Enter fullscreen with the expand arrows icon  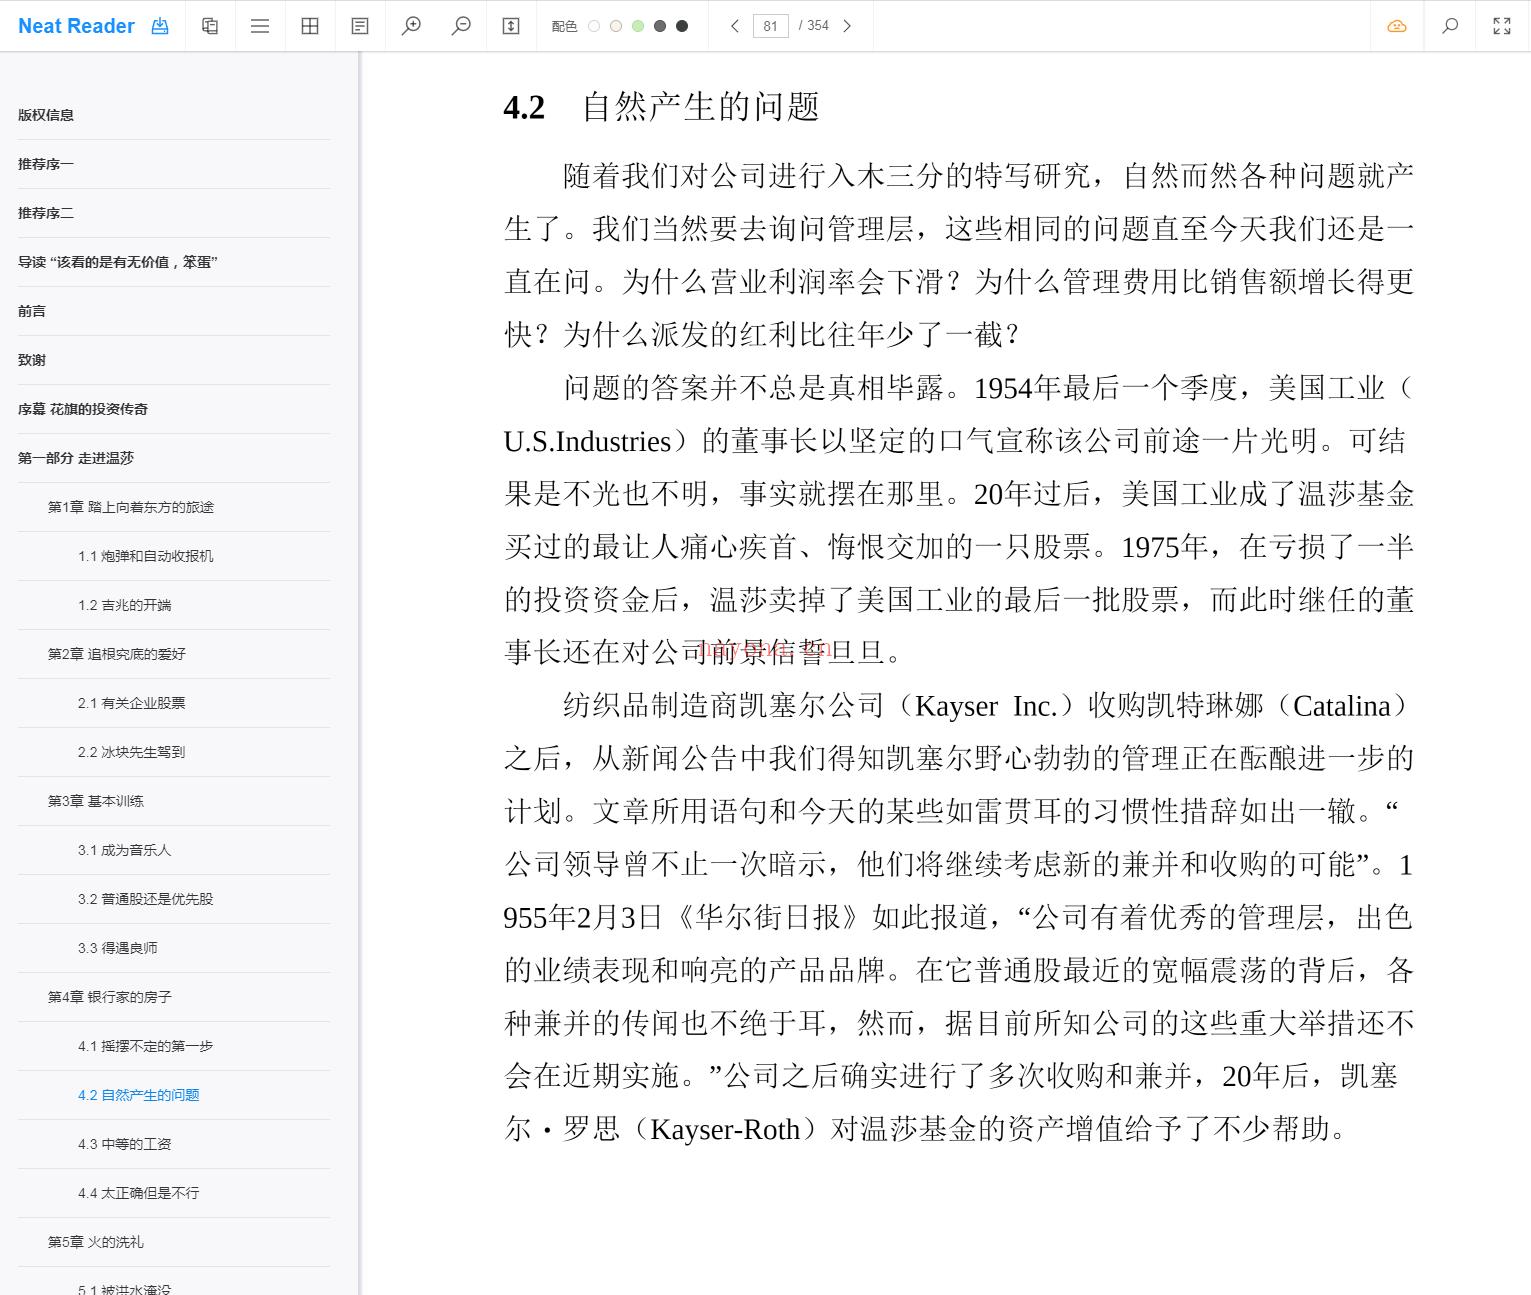tap(1502, 26)
